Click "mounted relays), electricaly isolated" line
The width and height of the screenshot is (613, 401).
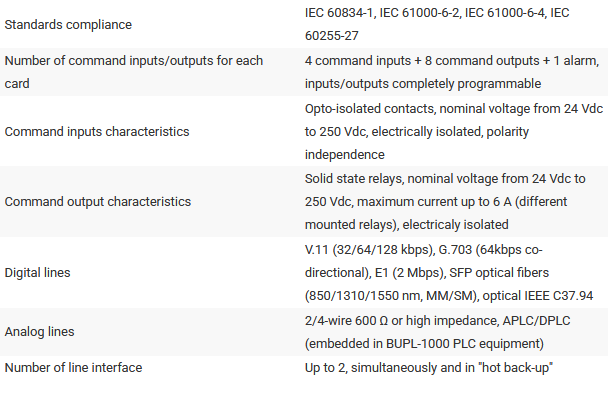pos(407,225)
